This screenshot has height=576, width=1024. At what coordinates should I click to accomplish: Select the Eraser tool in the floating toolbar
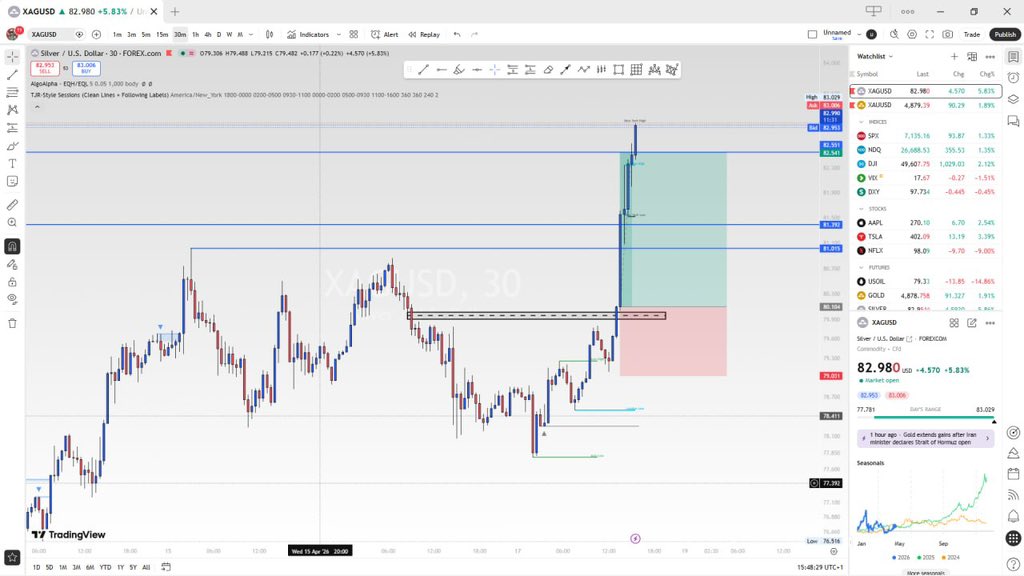click(x=547, y=69)
